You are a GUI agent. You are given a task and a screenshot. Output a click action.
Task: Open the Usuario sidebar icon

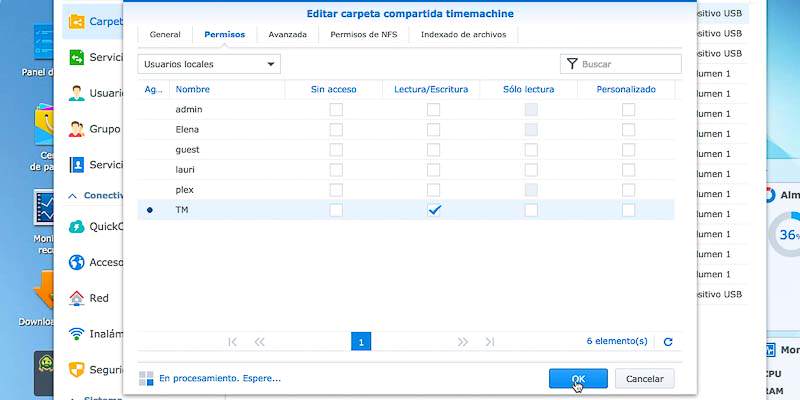coord(77,93)
